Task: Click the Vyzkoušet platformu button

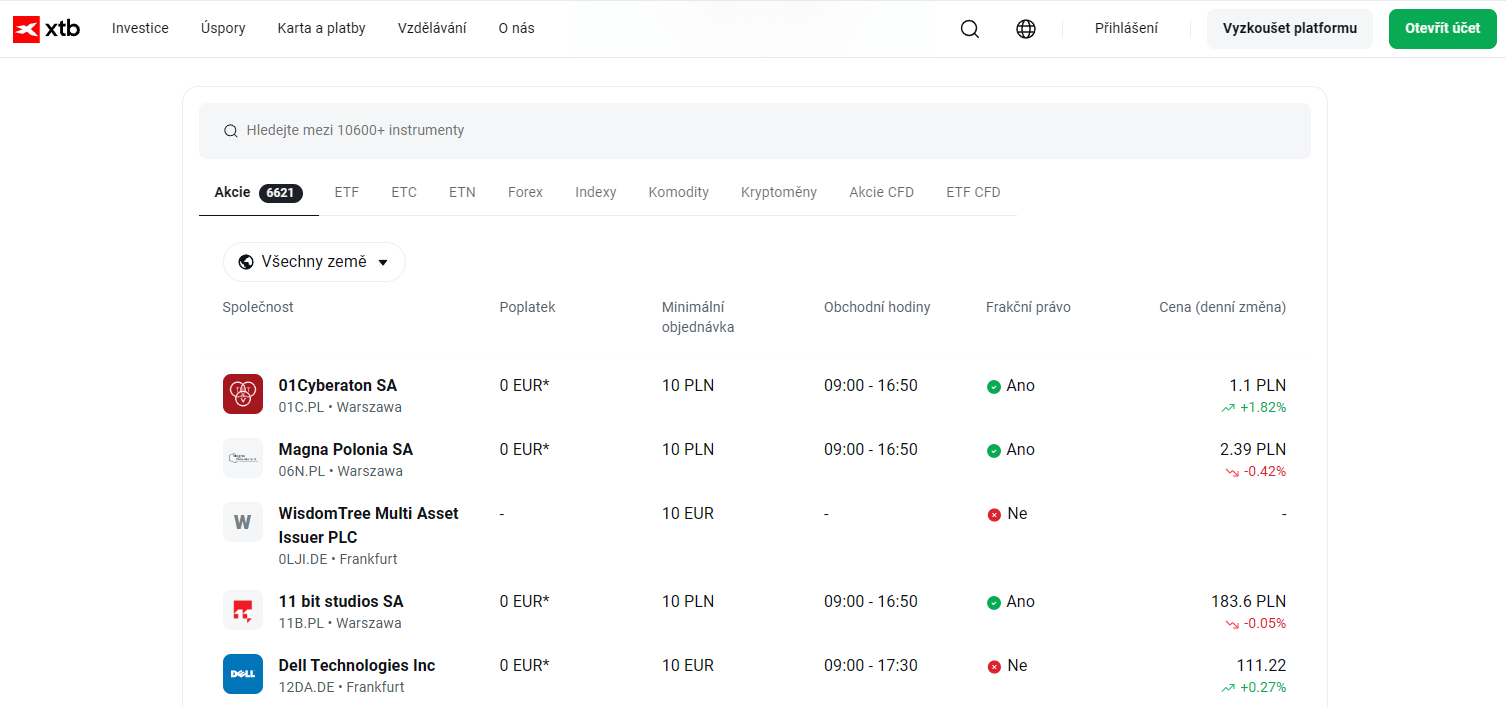Action: pyautogui.click(x=1289, y=29)
